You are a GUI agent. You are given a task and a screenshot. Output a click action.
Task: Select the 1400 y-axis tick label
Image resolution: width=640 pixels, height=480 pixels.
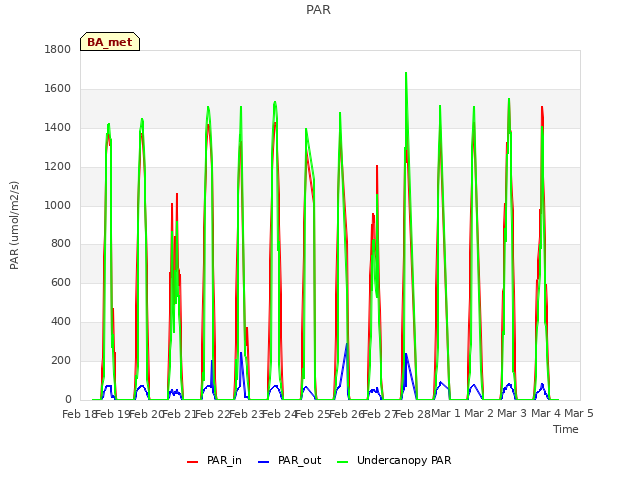(58, 128)
